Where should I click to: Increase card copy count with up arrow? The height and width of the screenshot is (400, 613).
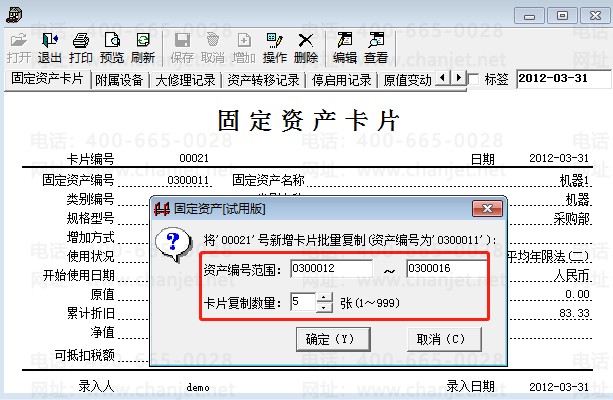pyautogui.click(x=324, y=298)
